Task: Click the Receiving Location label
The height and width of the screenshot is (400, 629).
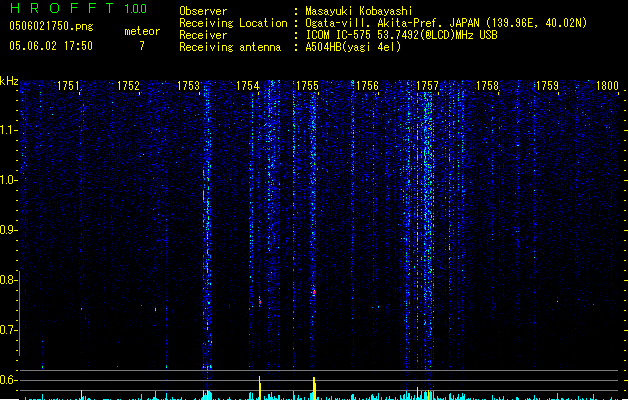Action: point(233,23)
